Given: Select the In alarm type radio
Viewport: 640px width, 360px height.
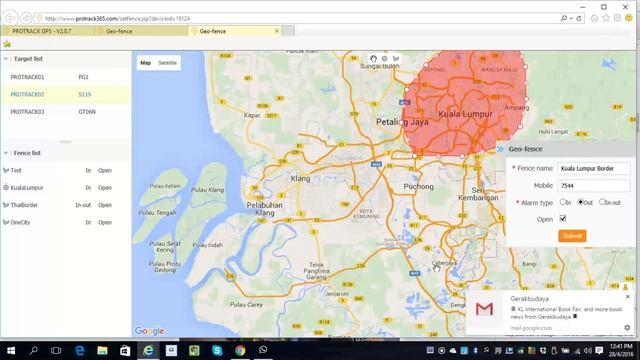Looking at the screenshot, I should click(563, 202).
